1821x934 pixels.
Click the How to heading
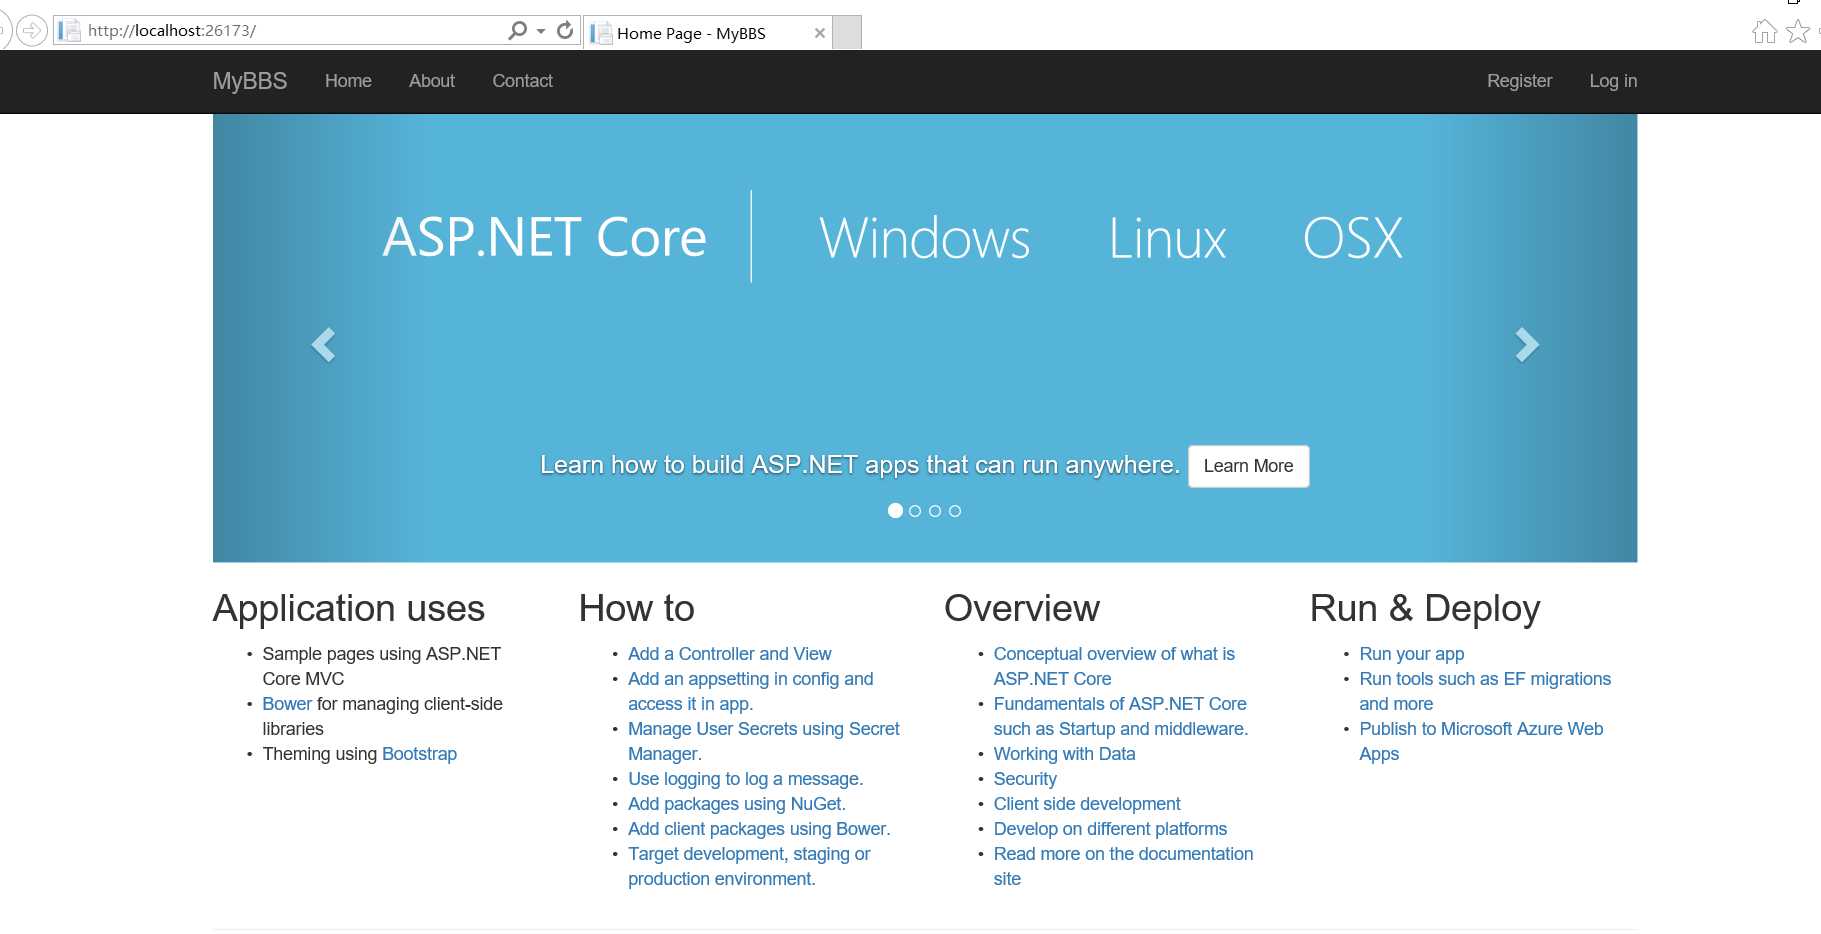click(x=636, y=608)
